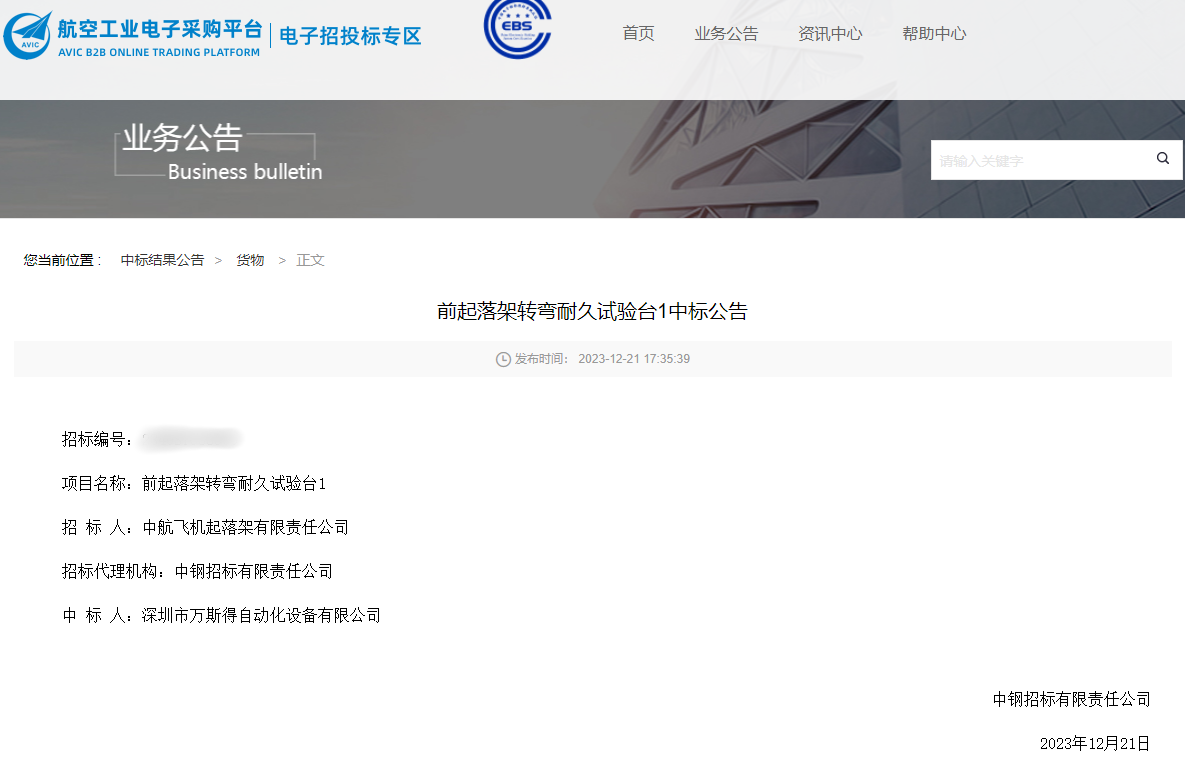
Task: Click the AVIC airplane logo icon
Action: [28, 35]
